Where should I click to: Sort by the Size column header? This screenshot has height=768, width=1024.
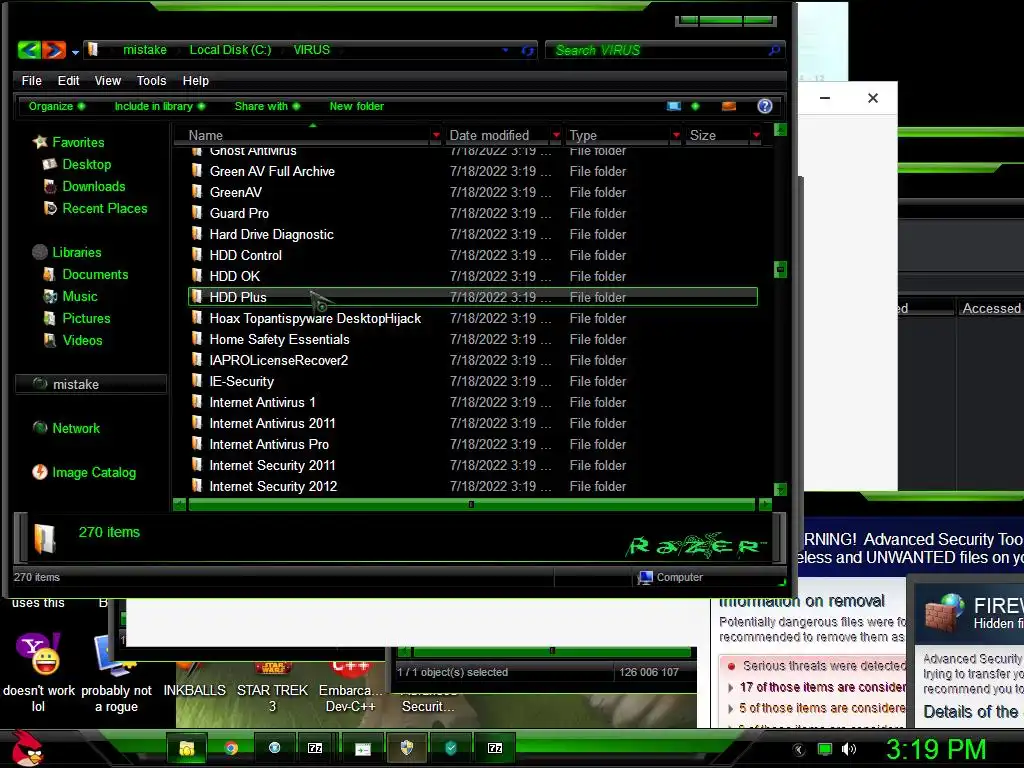[703, 135]
